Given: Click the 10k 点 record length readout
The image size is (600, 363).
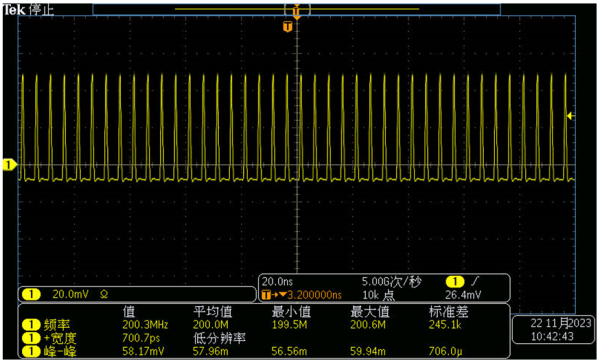Looking at the screenshot, I should click(378, 295).
